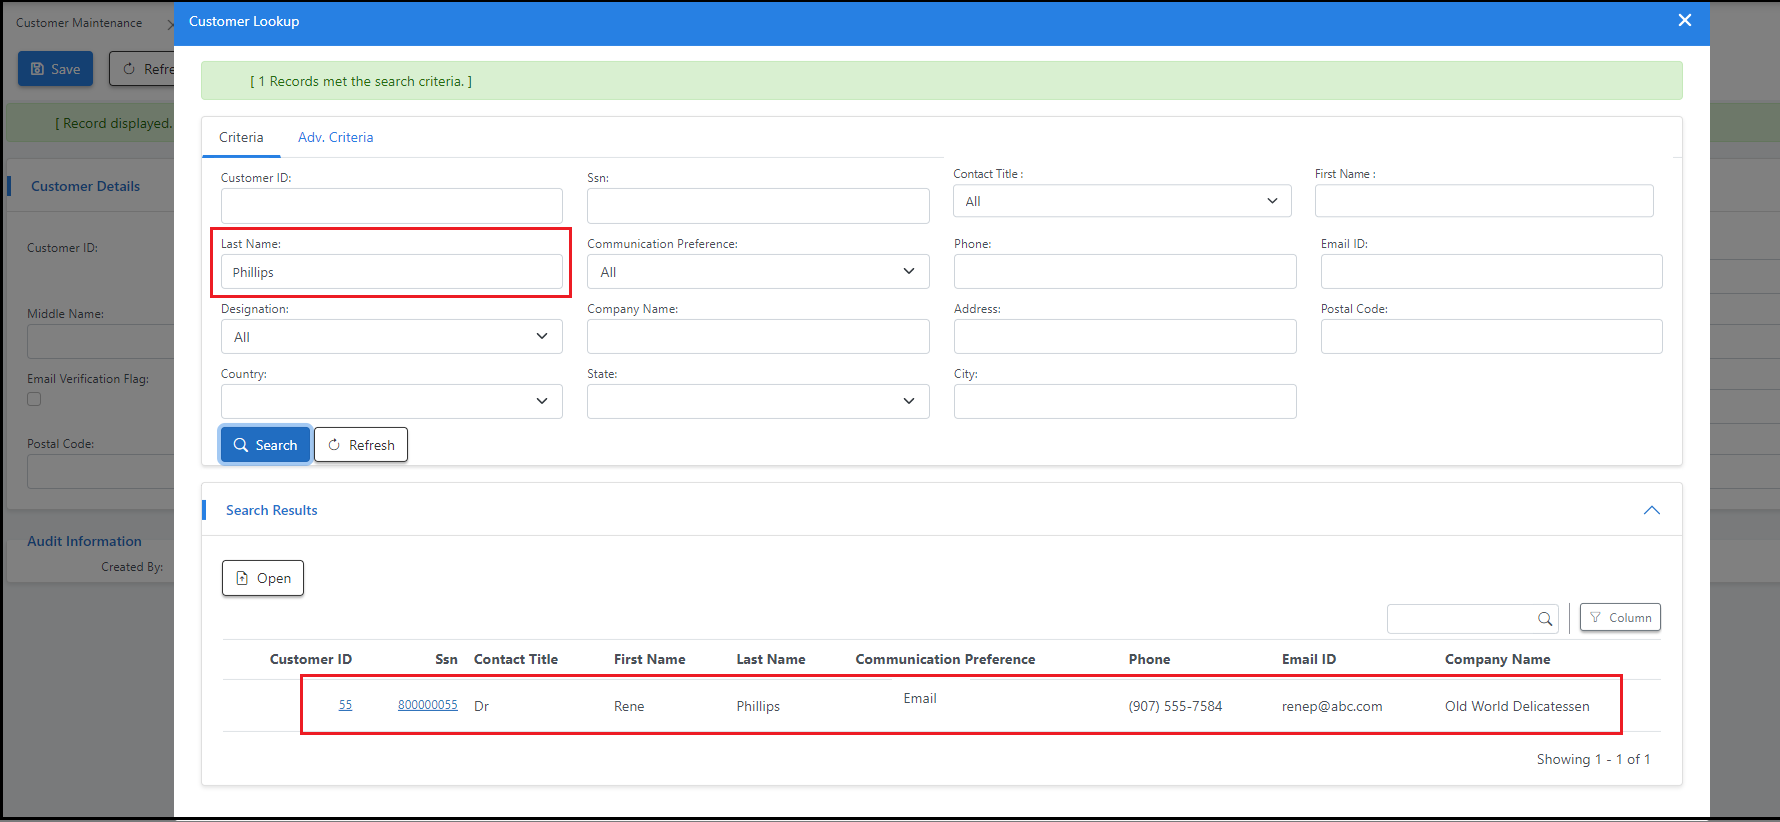Screen dimensions: 1780x822
Task: Click into the Last Name field
Action: (x=391, y=272)
